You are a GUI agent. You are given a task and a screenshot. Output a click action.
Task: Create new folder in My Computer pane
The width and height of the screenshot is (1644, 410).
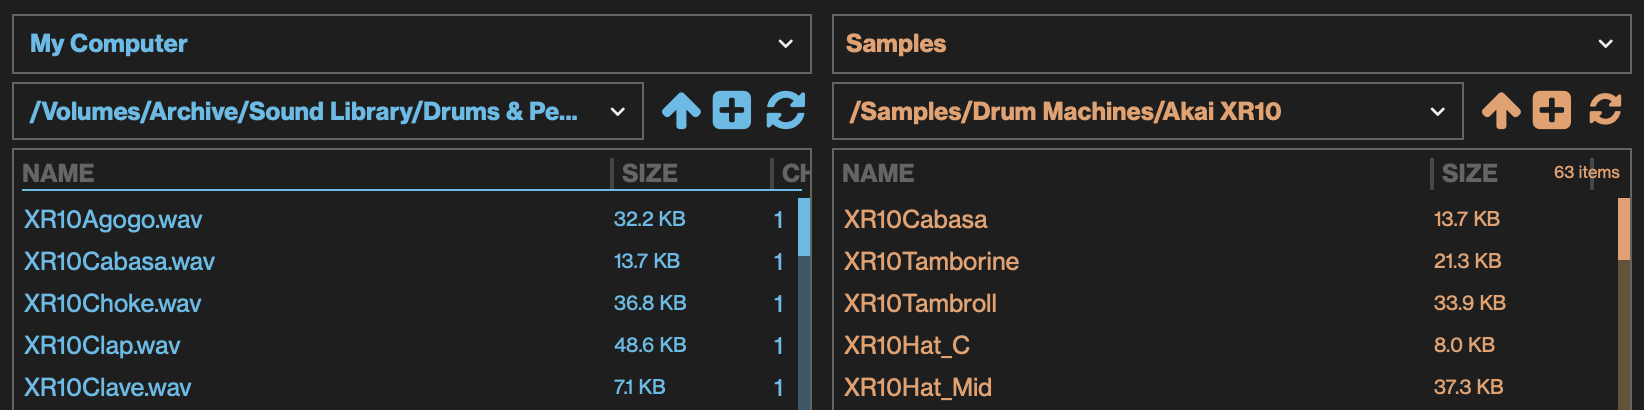pos(732,111)
